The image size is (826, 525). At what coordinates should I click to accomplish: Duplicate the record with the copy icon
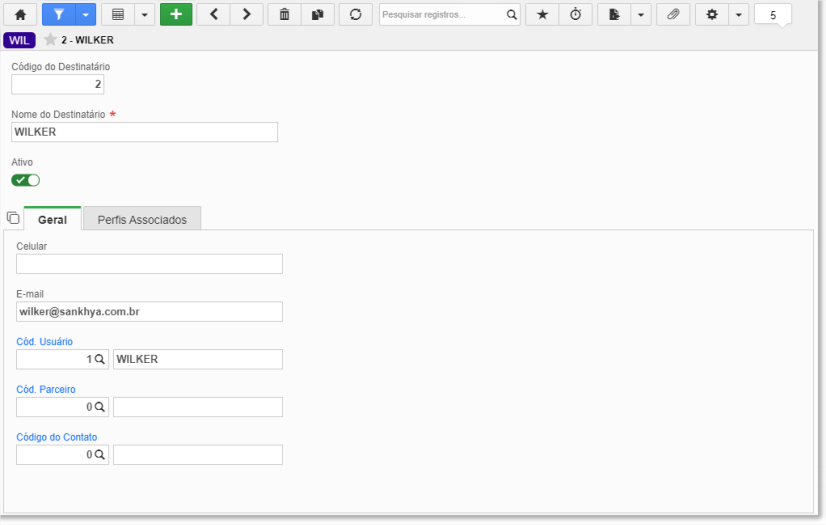(318, 15)
